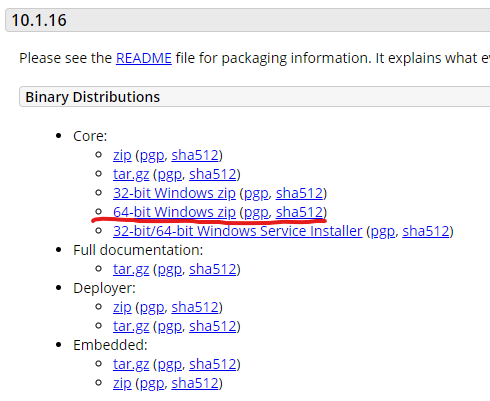Image resolution: width=490 pixels, height=401 pixels.
Task: Download Full documentation tar.gz
Action: tap(131, 270)
